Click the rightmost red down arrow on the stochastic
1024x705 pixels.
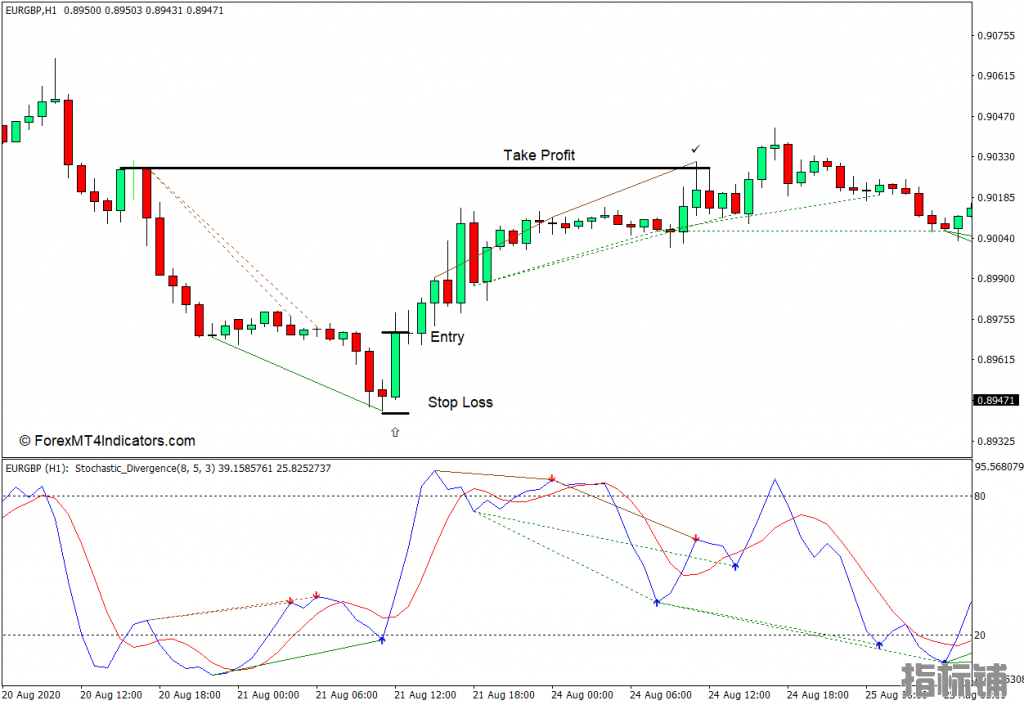pos(696,539)
